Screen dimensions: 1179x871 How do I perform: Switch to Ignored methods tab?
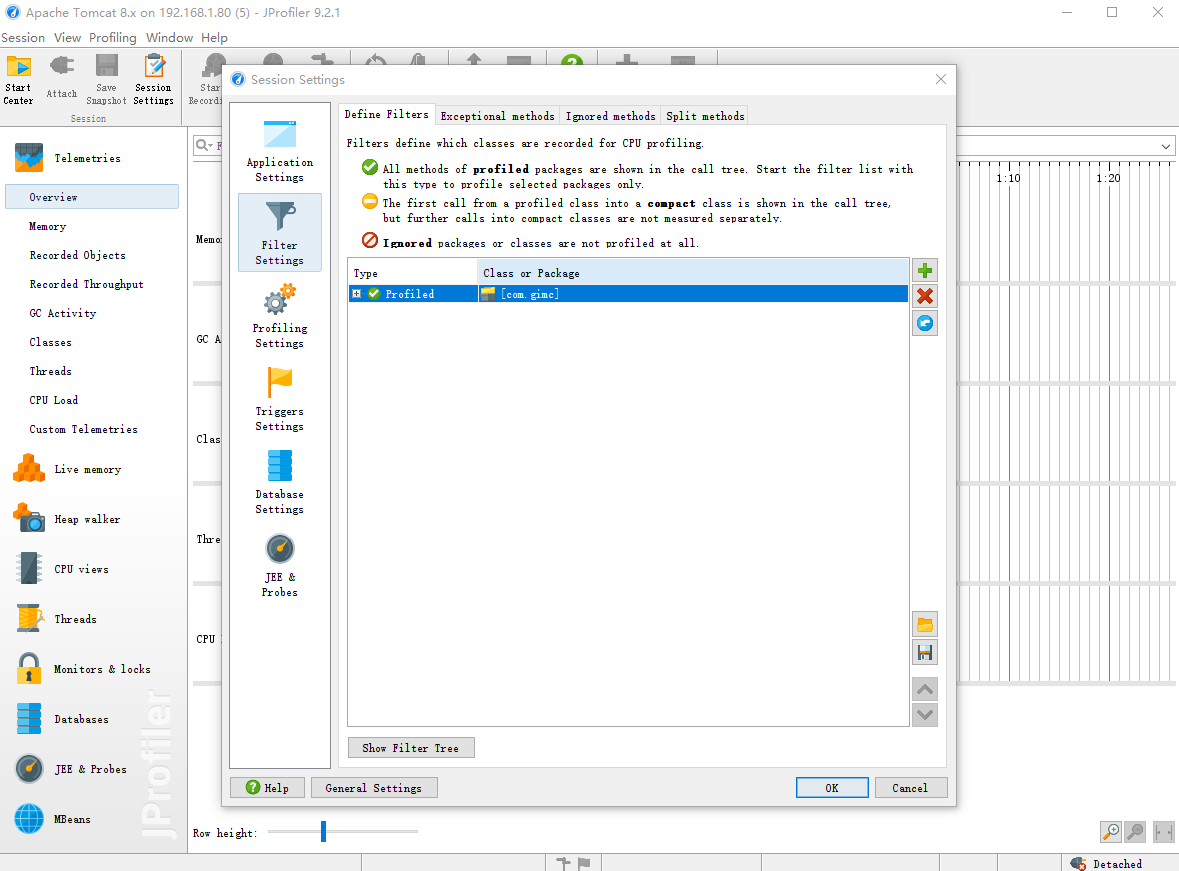point(611,116)
